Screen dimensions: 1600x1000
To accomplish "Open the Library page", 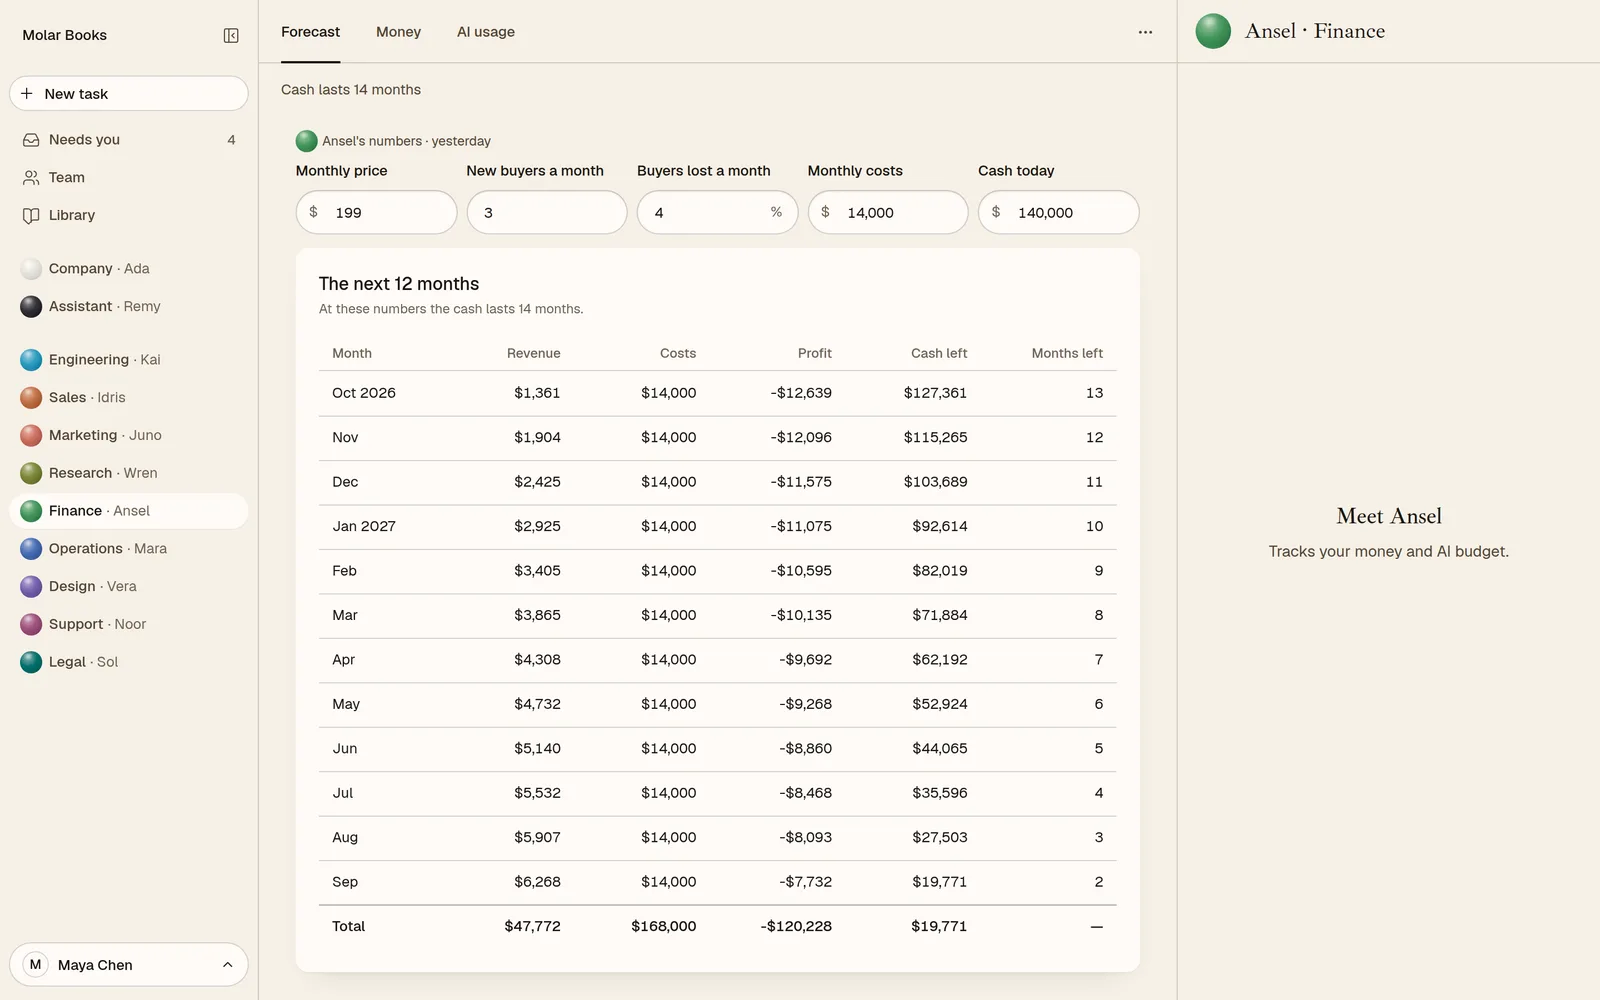I will pos(129,215).
